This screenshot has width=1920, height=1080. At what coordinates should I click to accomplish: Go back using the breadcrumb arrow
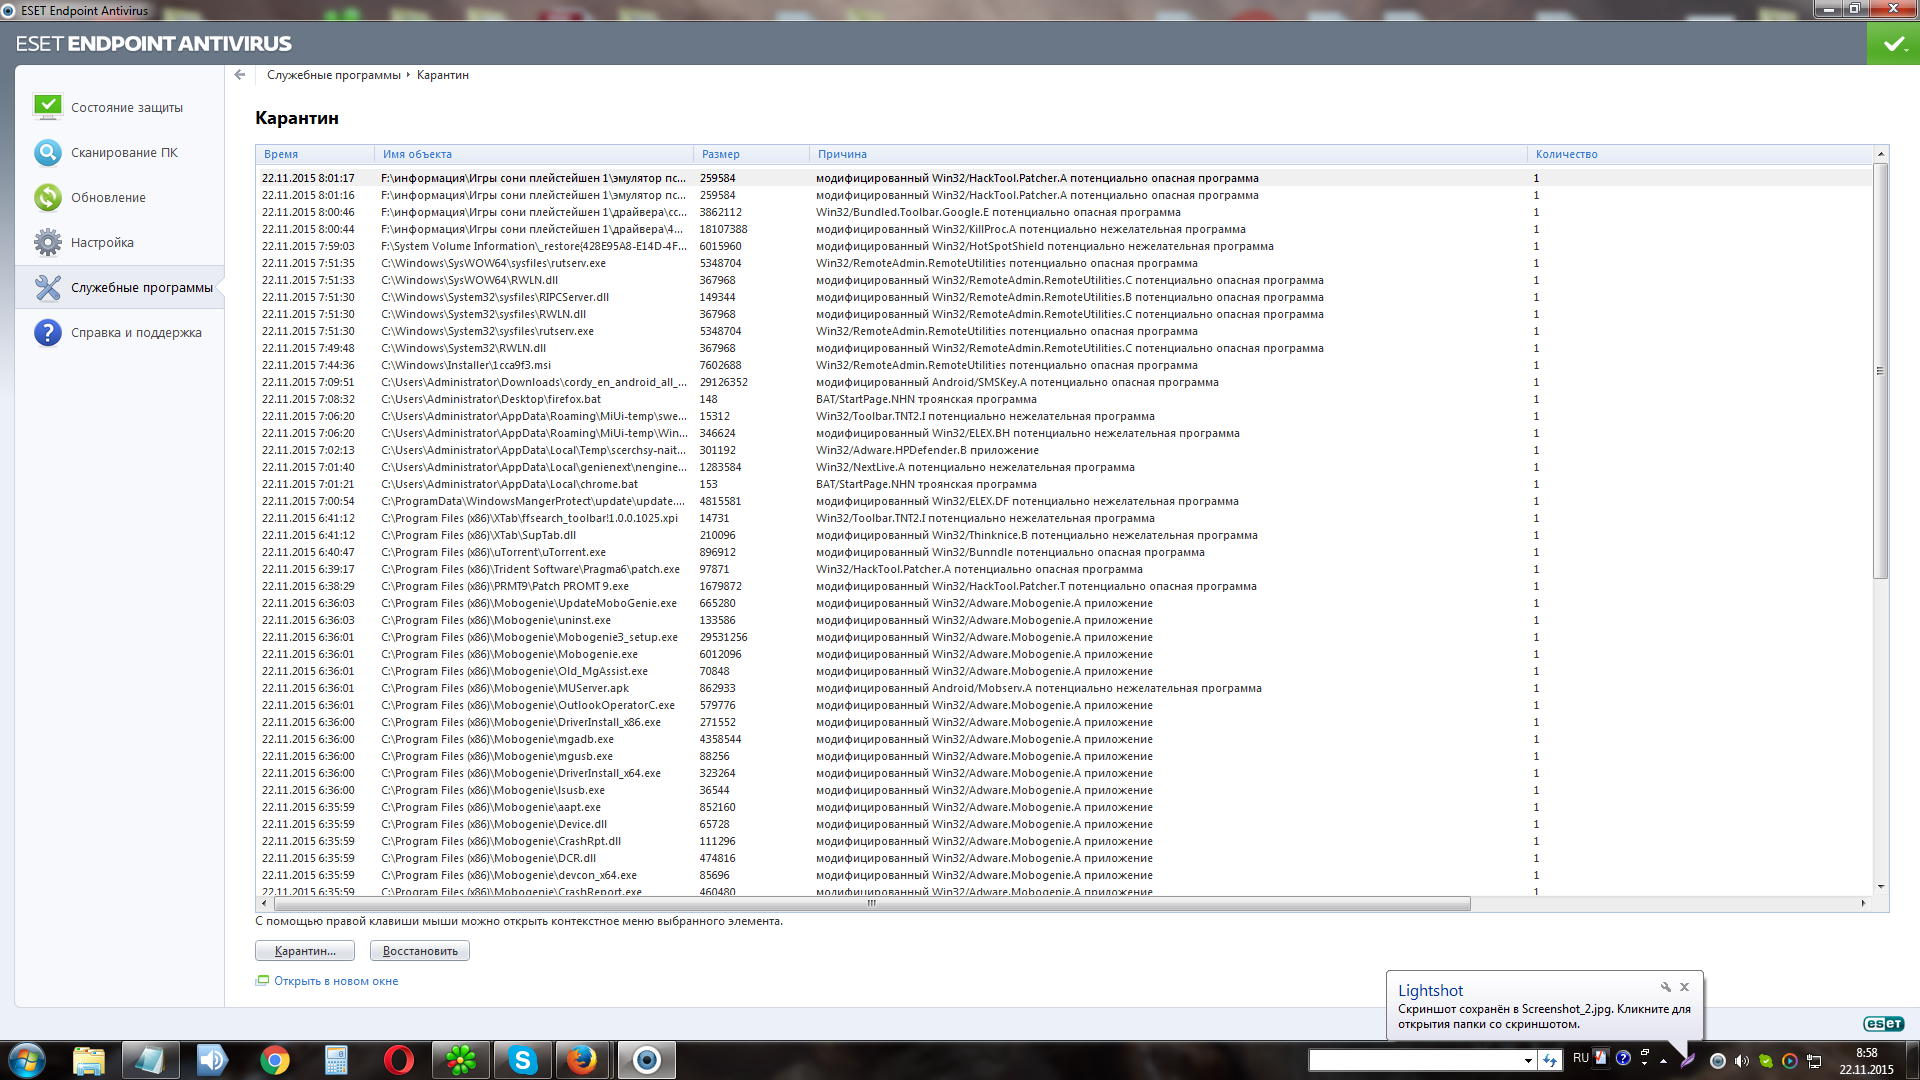240,75
